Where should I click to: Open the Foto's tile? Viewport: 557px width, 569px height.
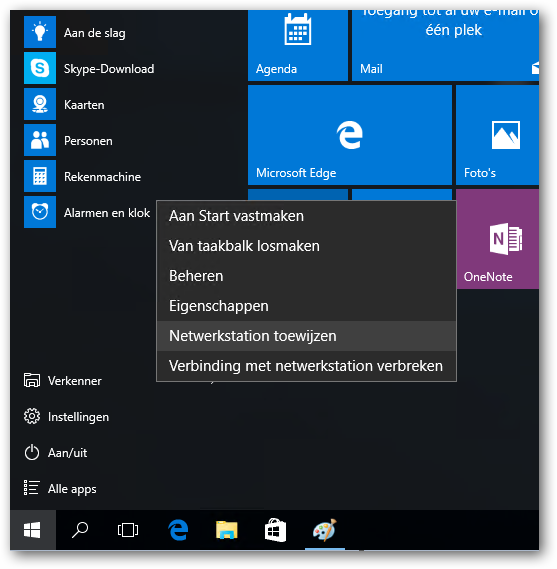click(497, 135)
